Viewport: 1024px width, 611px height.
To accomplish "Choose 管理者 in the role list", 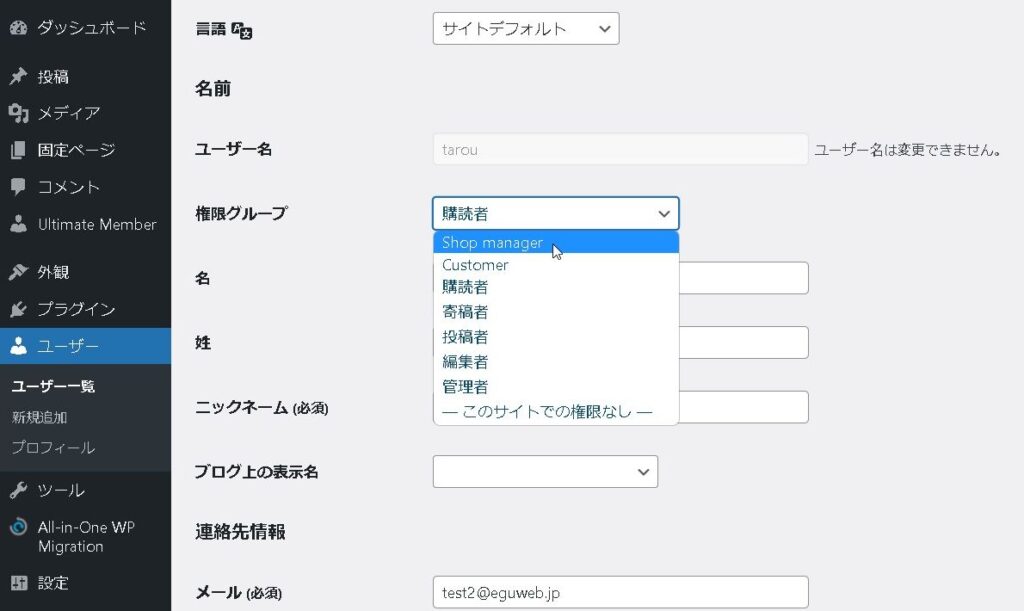I will pos(465,386).
